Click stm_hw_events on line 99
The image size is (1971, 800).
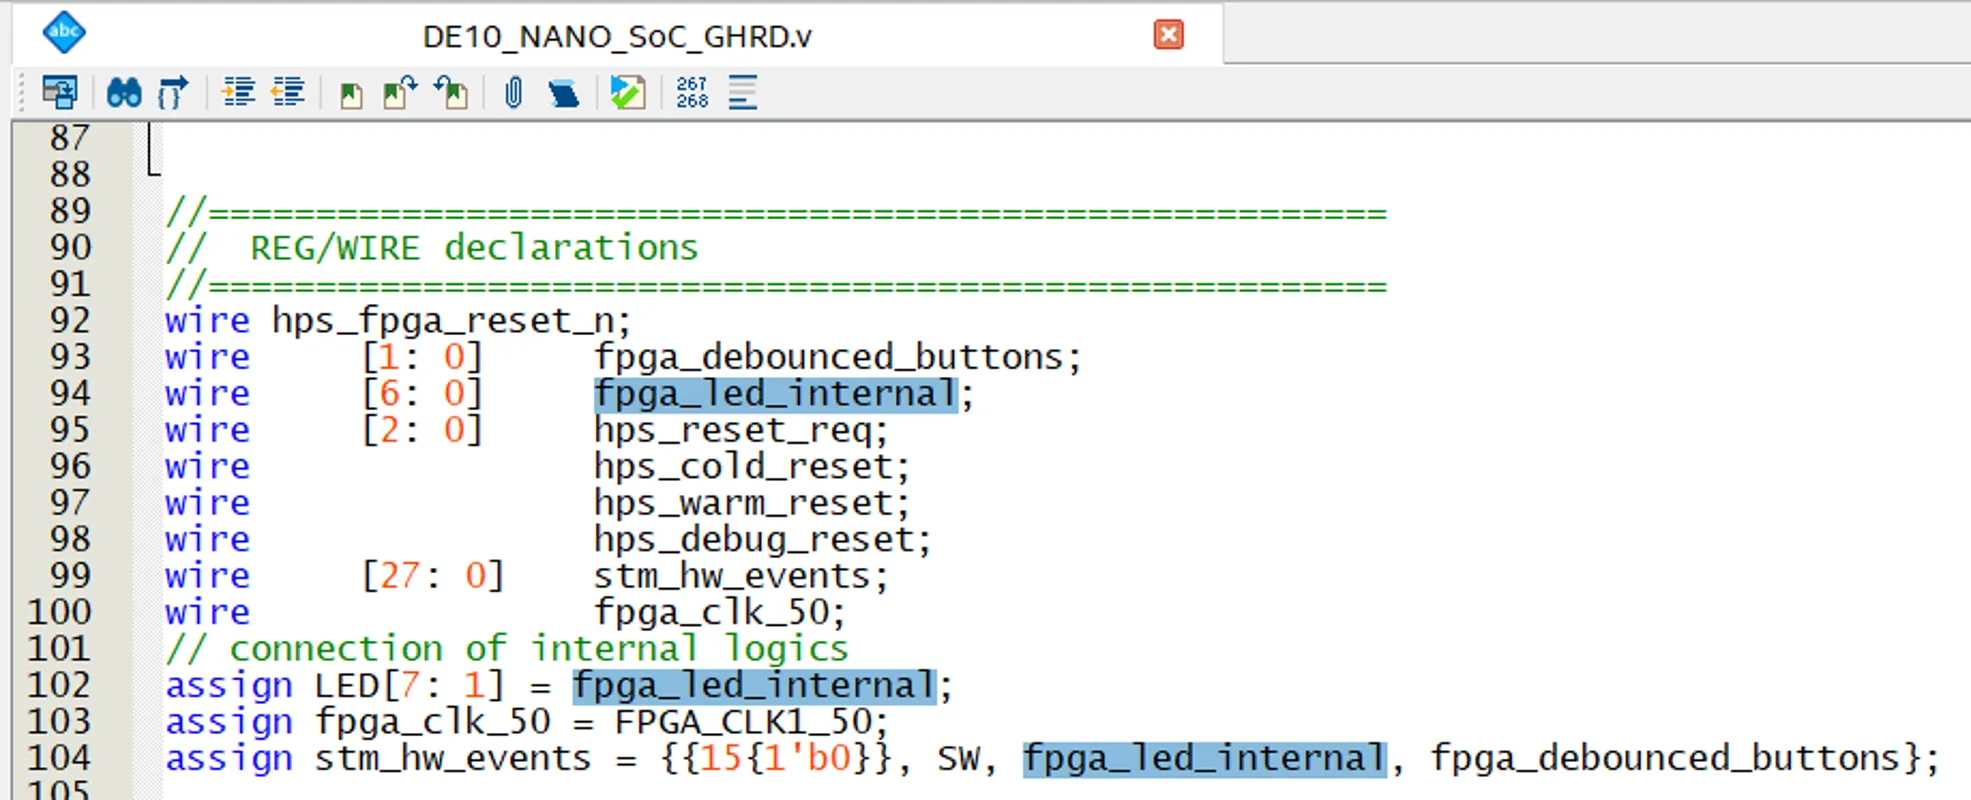(731, 576)
